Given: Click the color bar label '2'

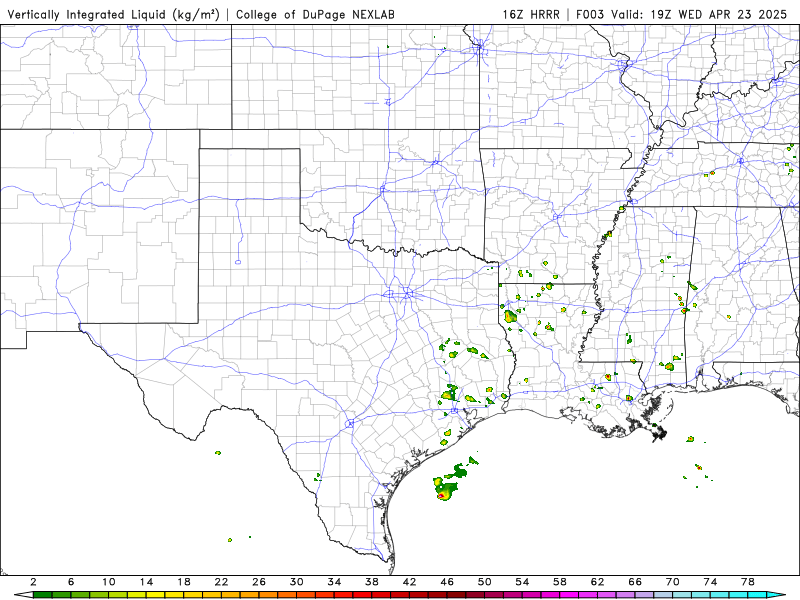Looking at the screenshot, I should [x=33, y=582].
